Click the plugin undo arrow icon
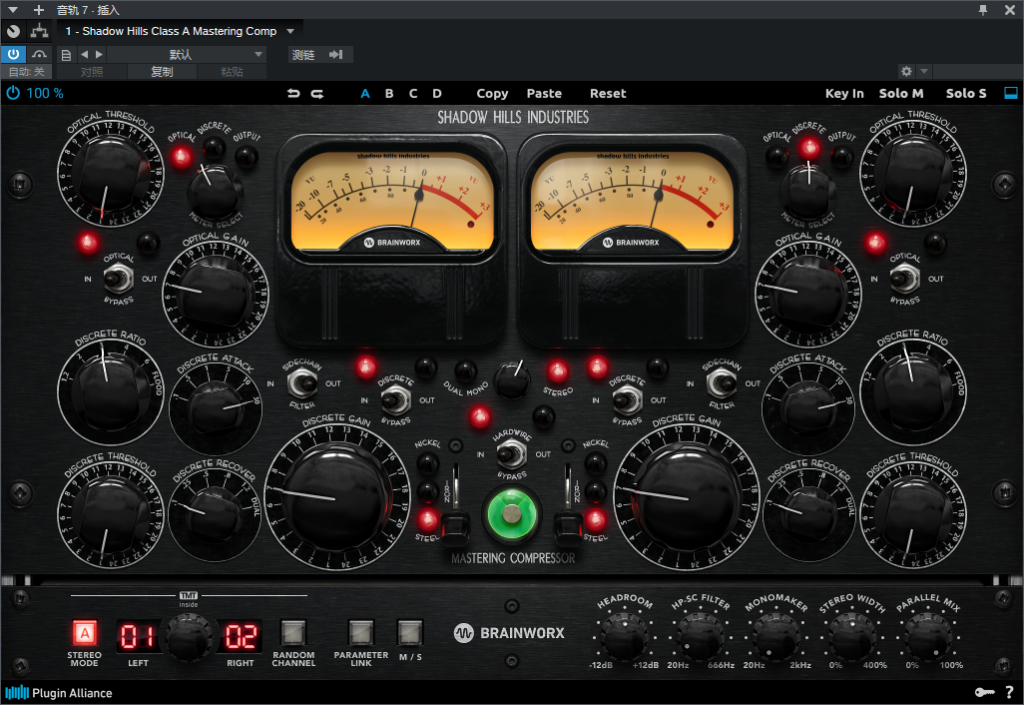The image size is (1024, 705). point(293,93)
